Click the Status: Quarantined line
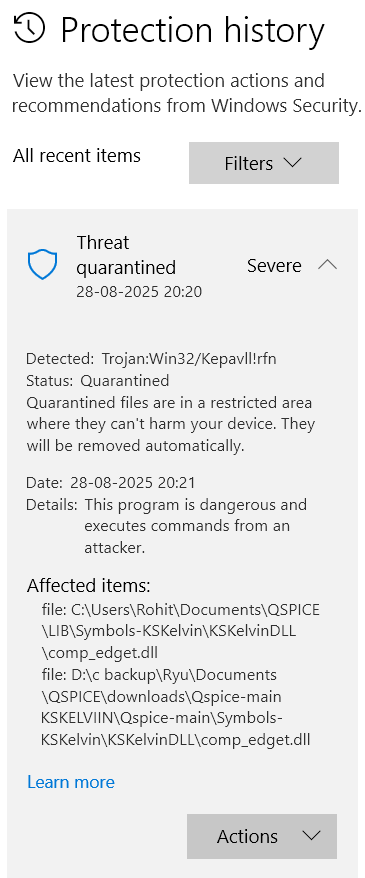 97,381
